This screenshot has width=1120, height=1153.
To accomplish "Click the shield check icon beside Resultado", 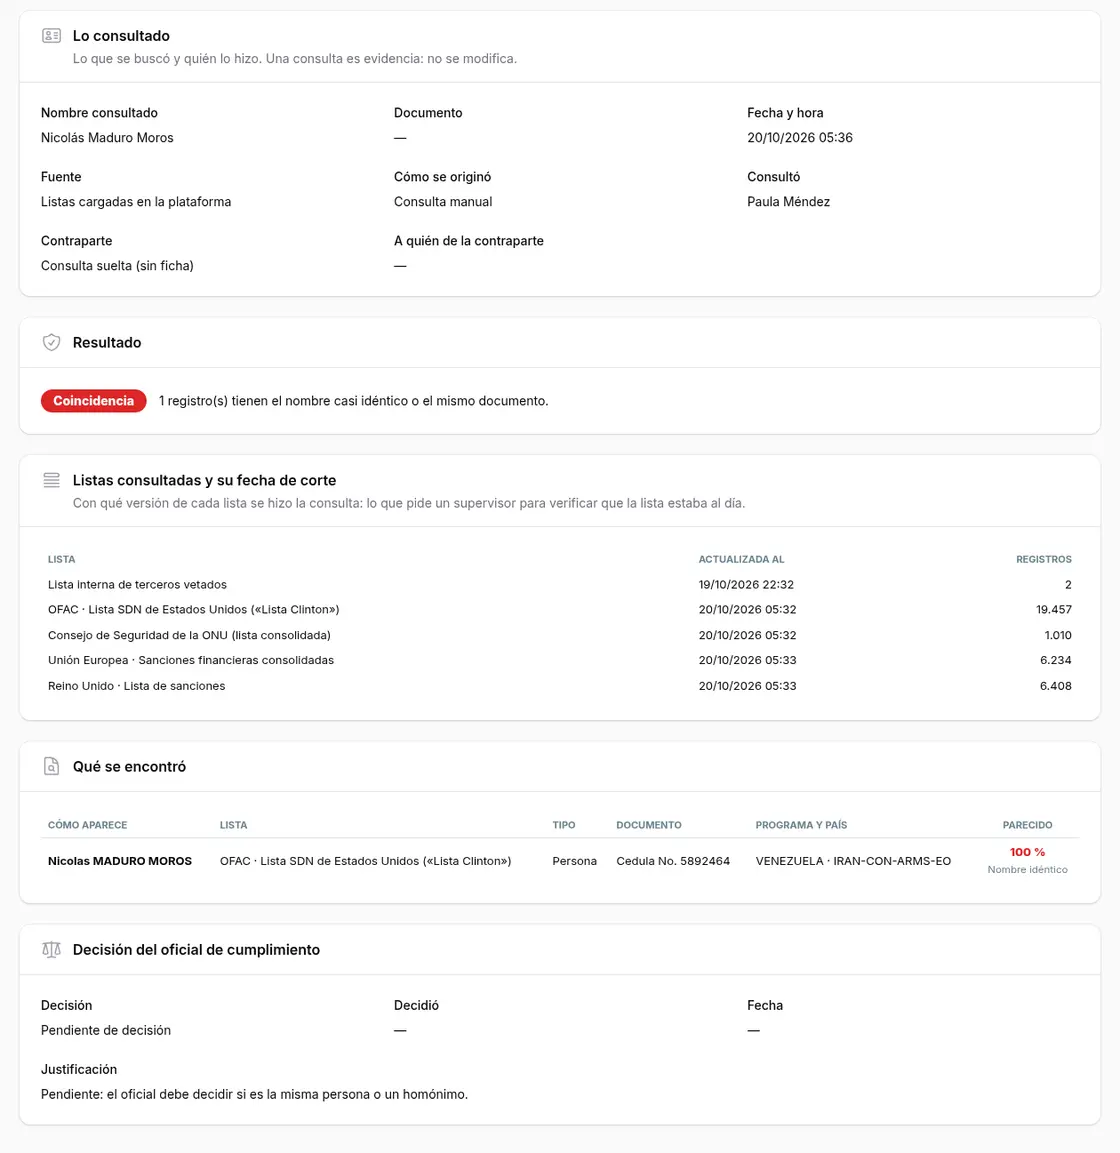I will pos(51,342).
